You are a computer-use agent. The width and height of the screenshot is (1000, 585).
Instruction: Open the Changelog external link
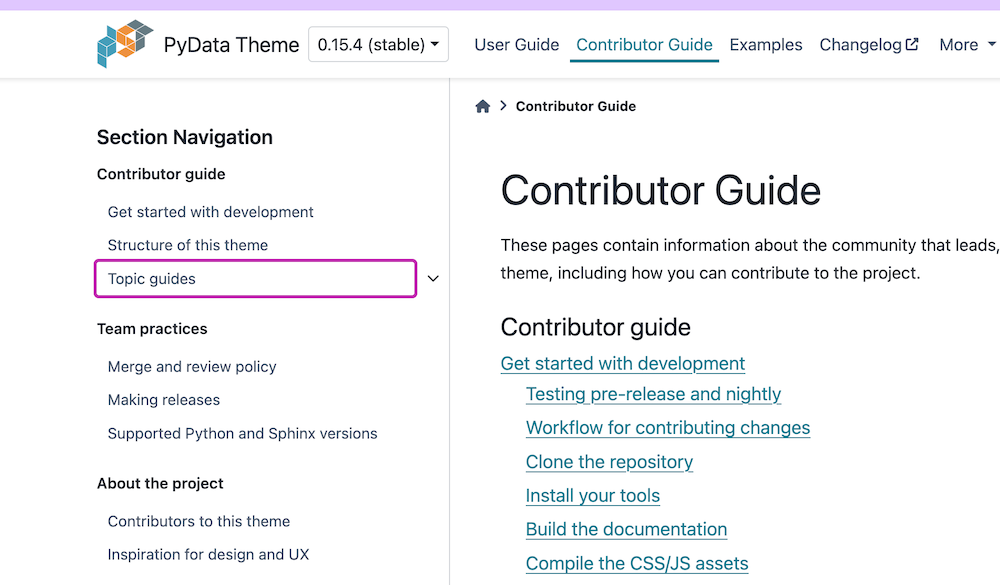pyautogui.click(x=868, y=45)
